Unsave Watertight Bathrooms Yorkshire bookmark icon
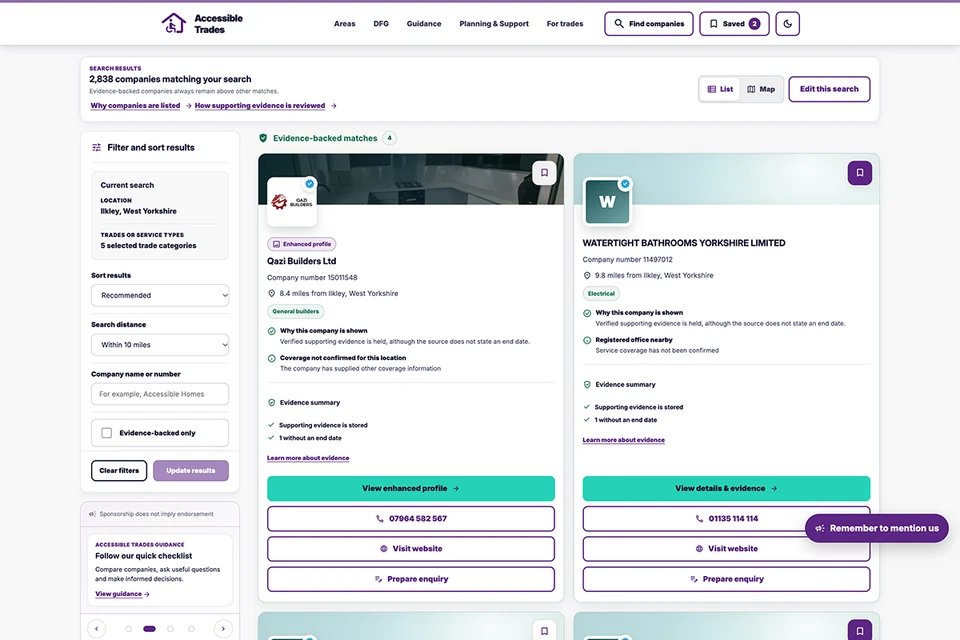The image size is (960, 640). (x=860, y=173)
